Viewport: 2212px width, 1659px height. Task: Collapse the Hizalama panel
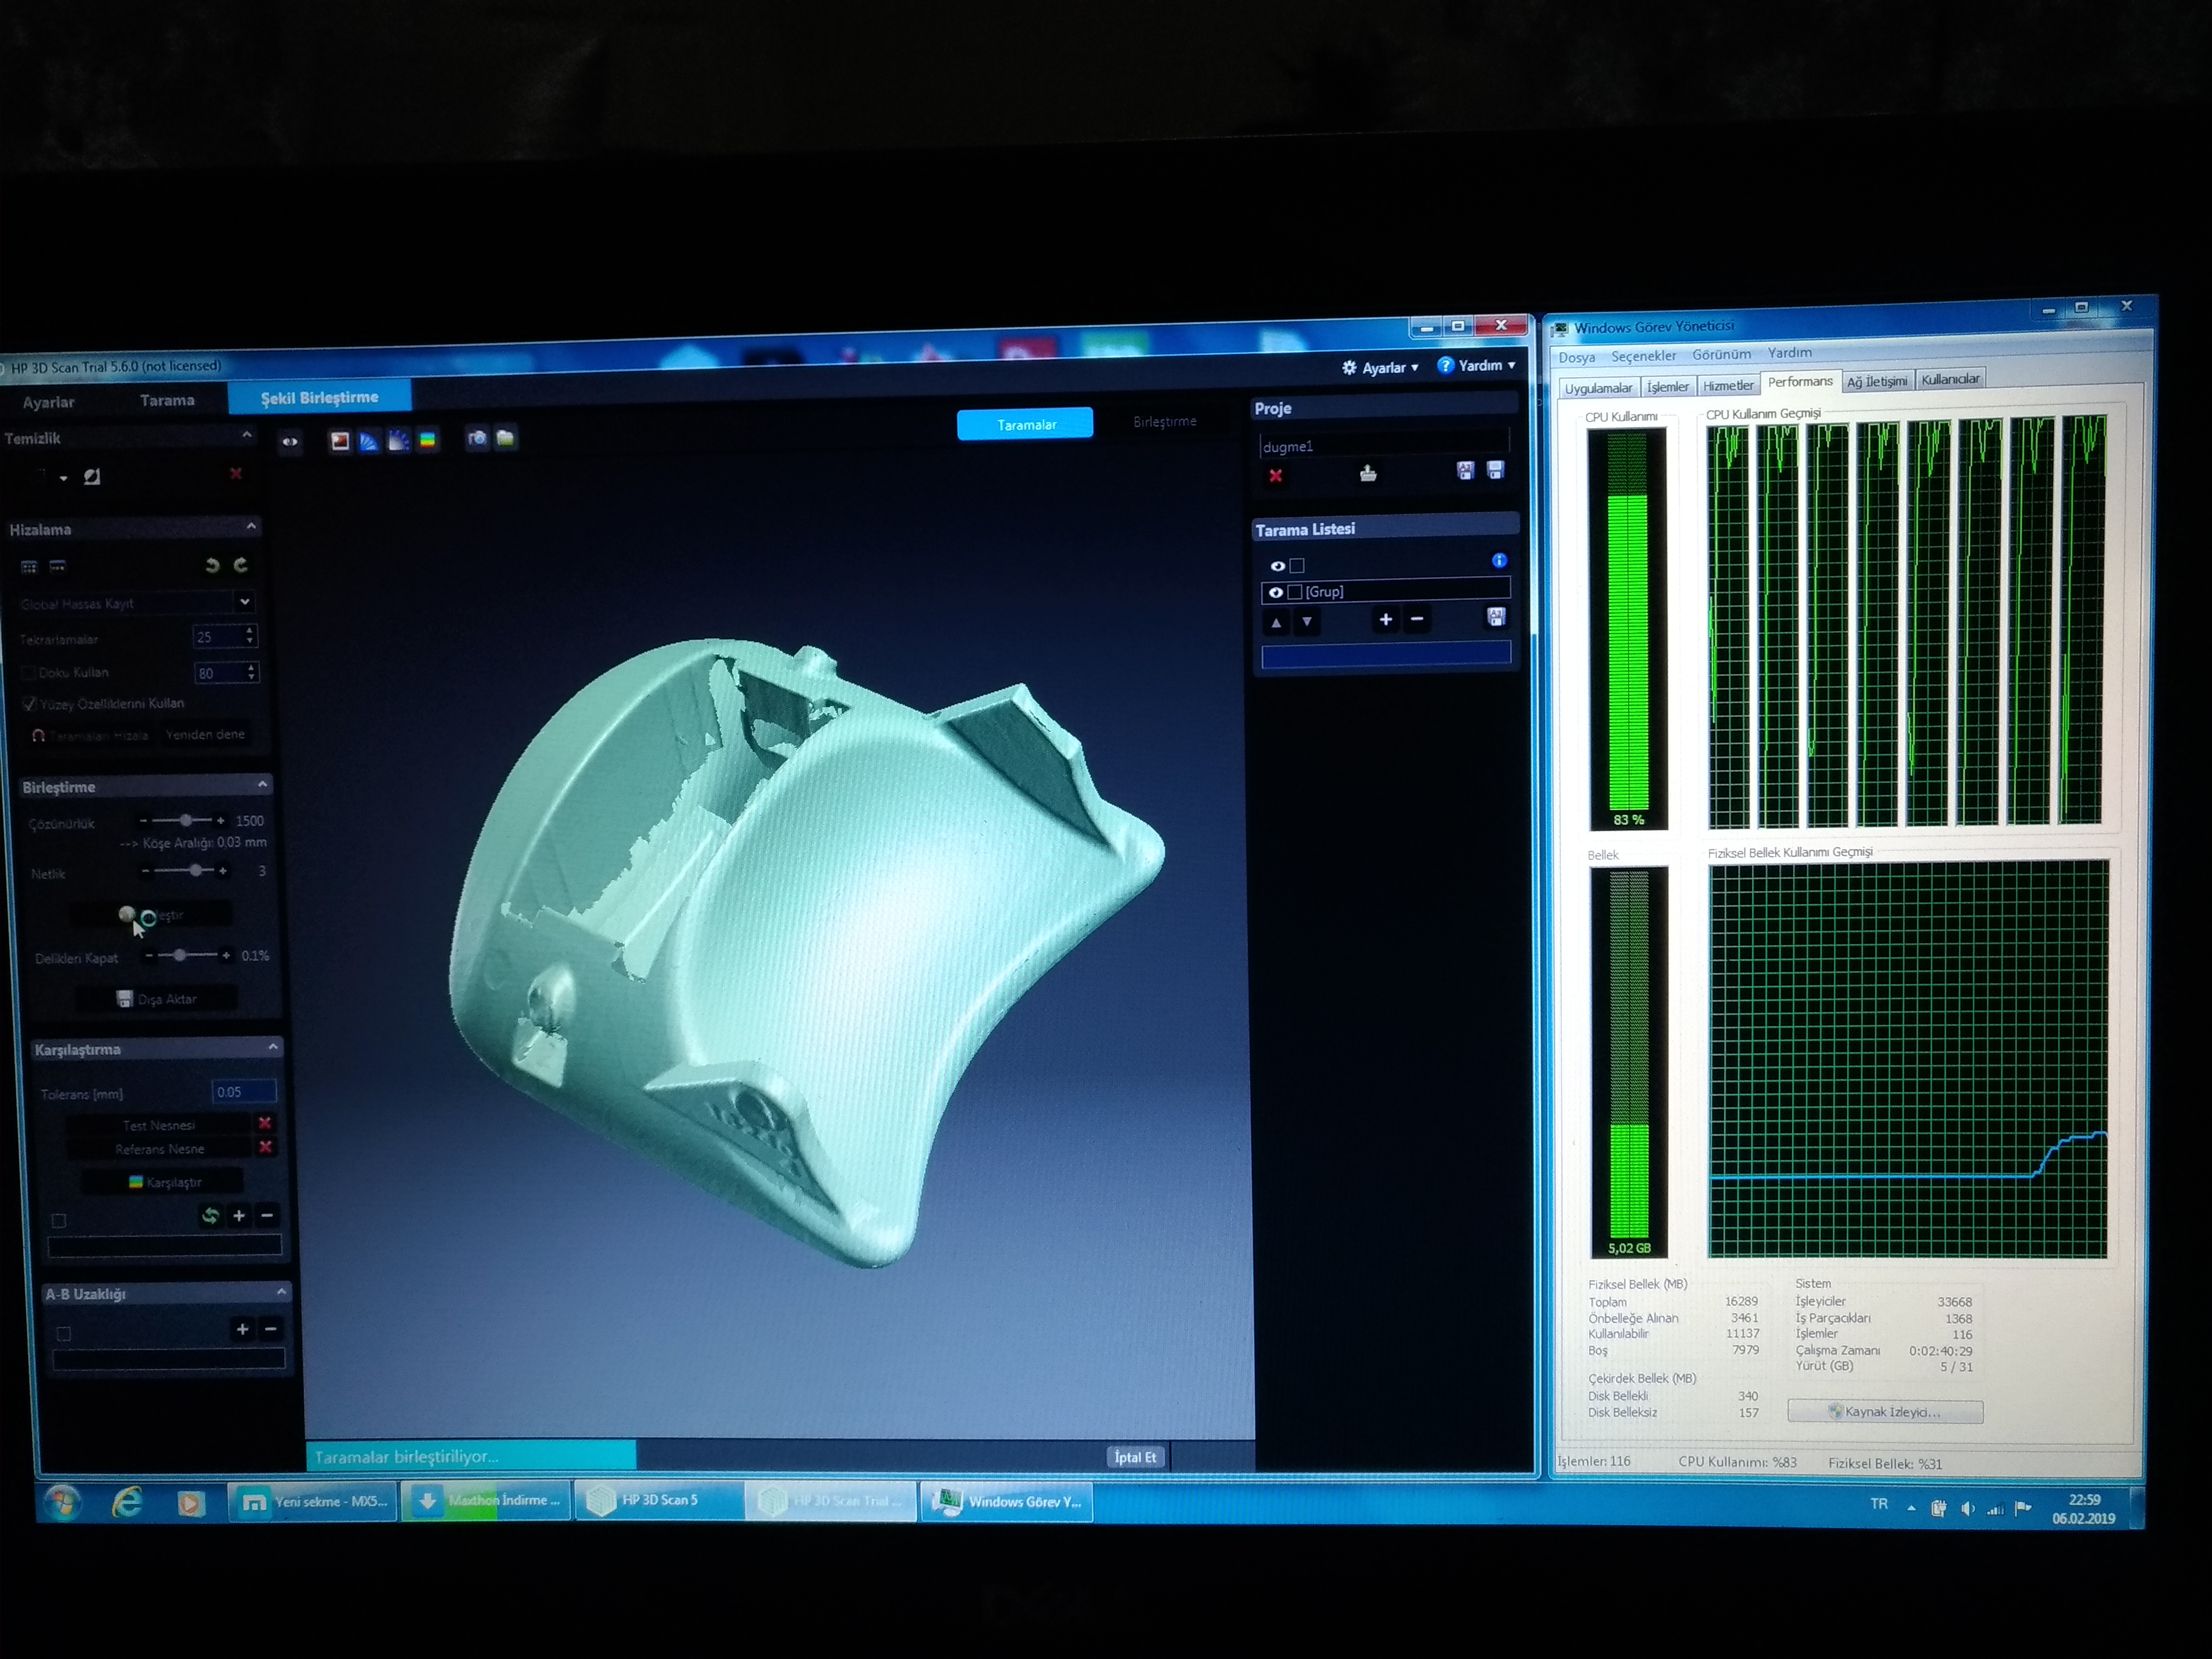[x=251, y=525]
